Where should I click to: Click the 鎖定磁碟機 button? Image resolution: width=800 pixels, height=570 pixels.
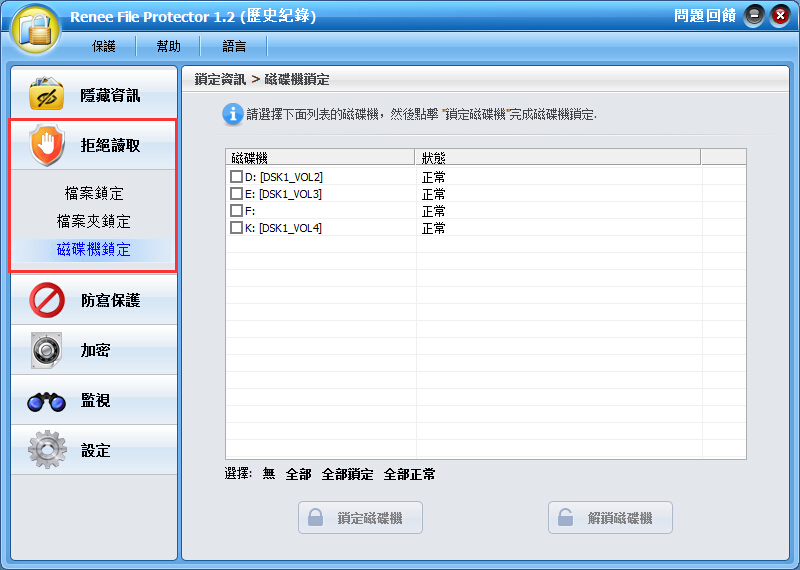(x=360, y=517)
